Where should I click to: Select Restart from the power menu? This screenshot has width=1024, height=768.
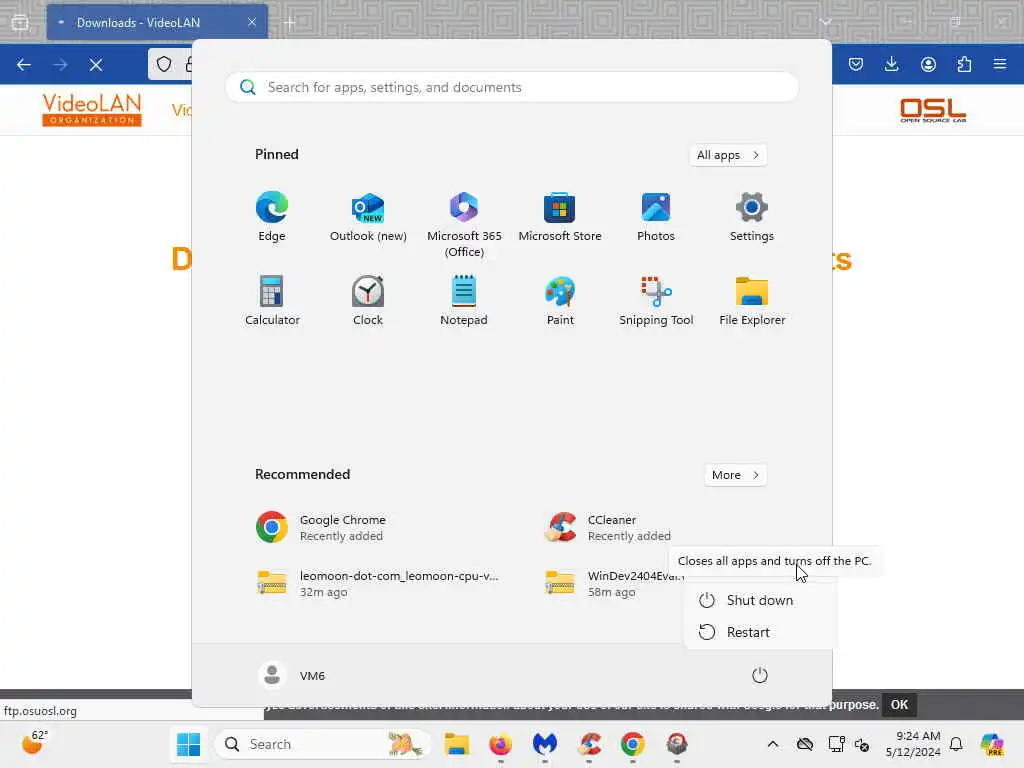pos(760,632)
